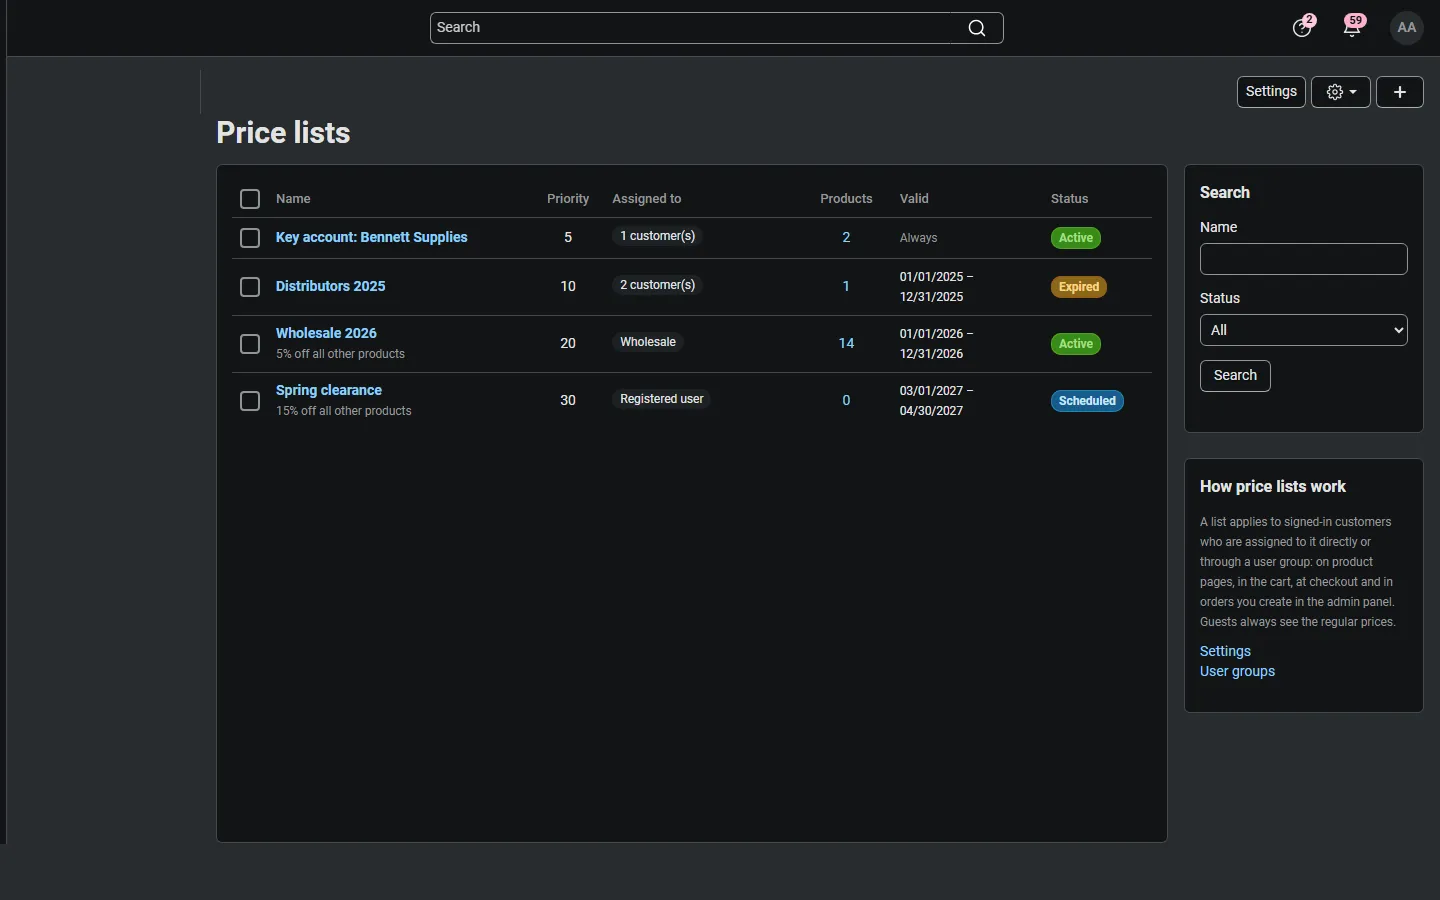Screen dimensions: 1440x900
Task: Open the Distributors 2025 price list
Action: (331, 286)
